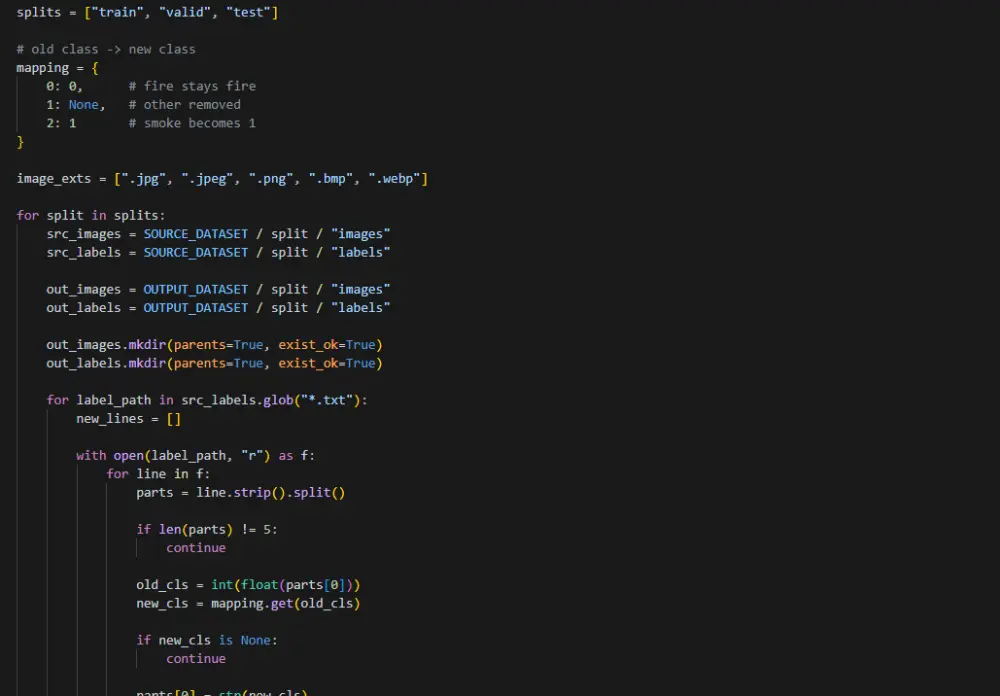Click the "# smoke becomes 1" comment

[192, 123]
